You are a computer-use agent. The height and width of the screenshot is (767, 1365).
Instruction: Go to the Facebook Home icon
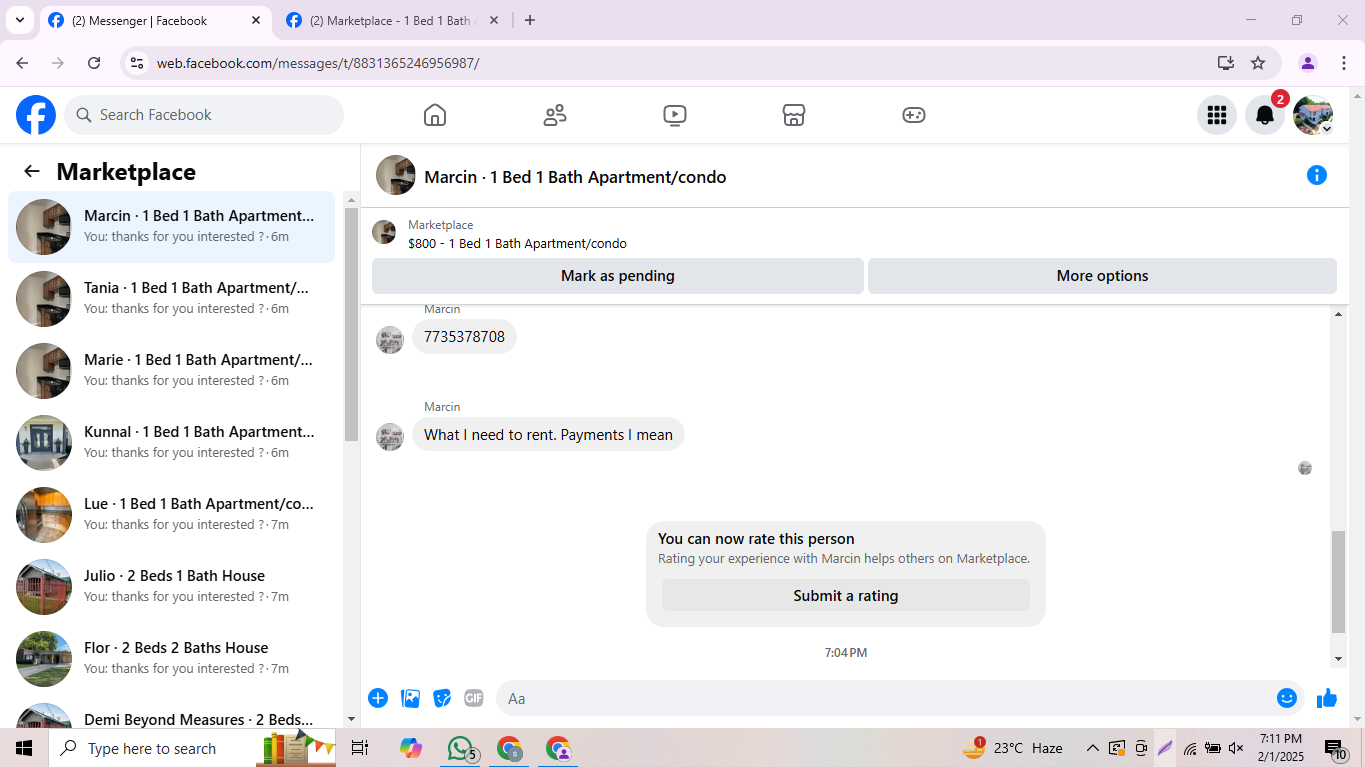tap(435, 115)
